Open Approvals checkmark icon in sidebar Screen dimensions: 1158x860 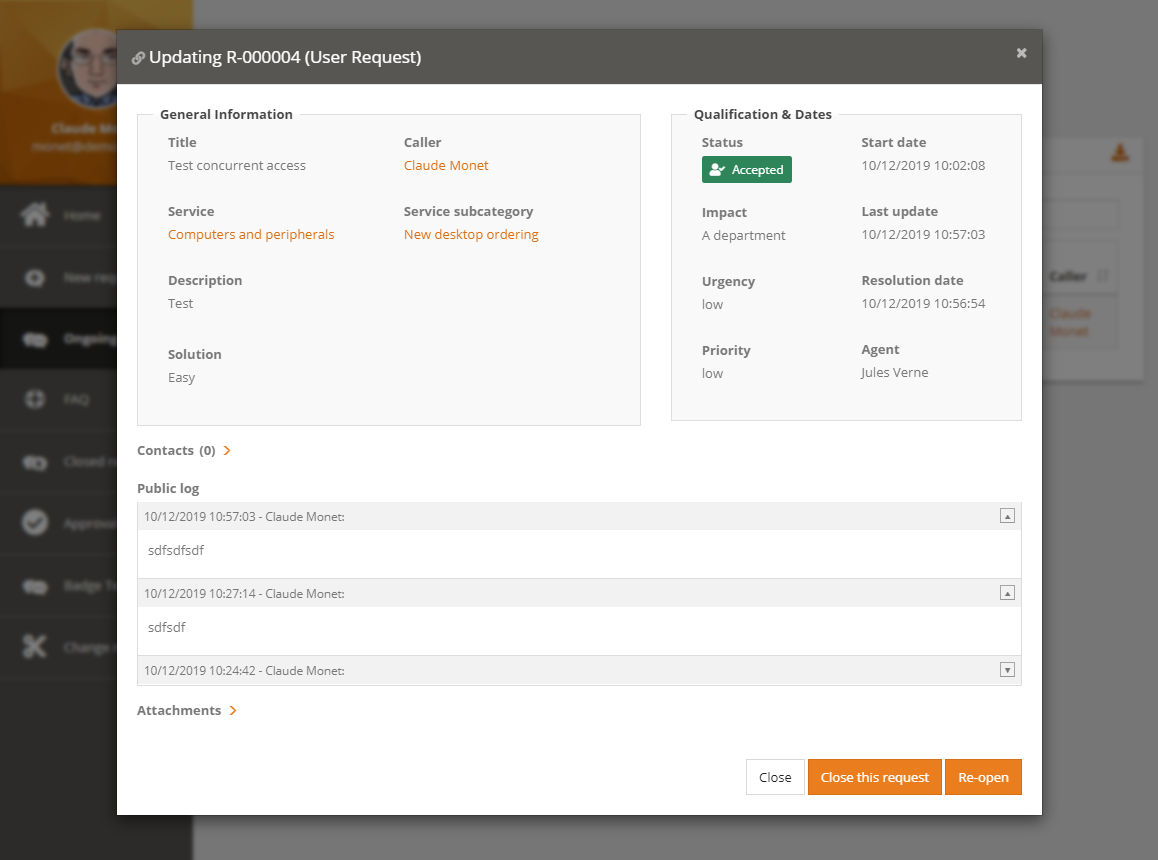[x=36, y=523]
